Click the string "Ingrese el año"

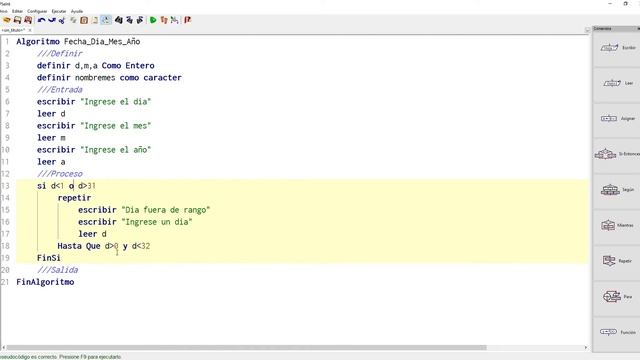coord(116,150)
